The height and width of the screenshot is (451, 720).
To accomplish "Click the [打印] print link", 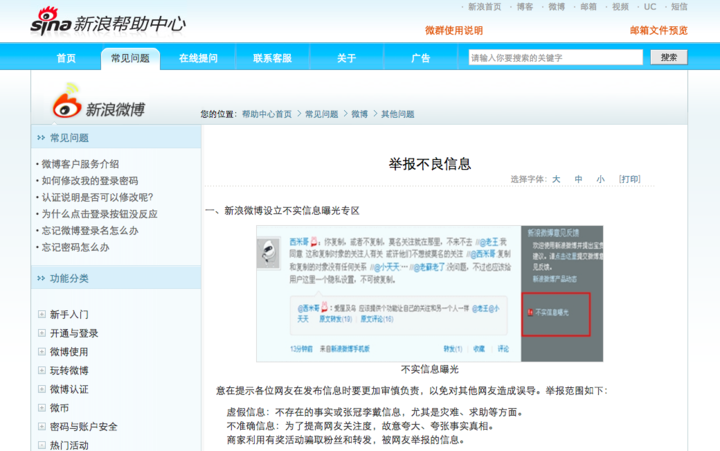I will [630, 179].
